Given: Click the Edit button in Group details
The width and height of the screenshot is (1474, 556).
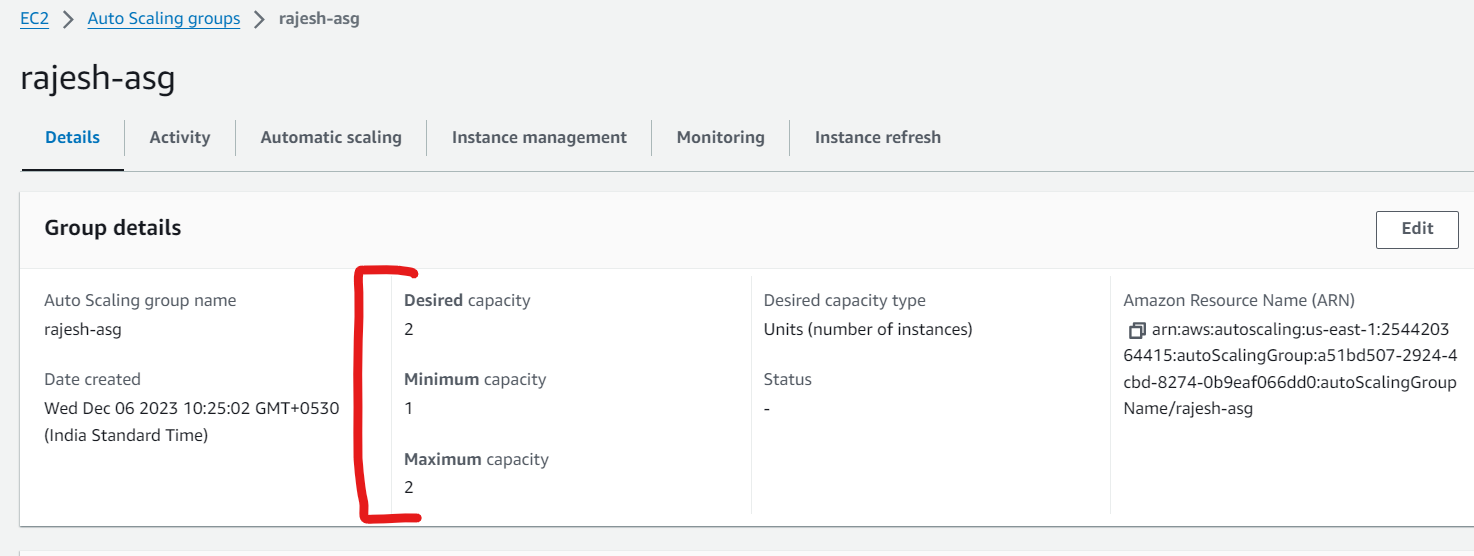Looking at the screenshot, I should click(x=1417, y=229).
